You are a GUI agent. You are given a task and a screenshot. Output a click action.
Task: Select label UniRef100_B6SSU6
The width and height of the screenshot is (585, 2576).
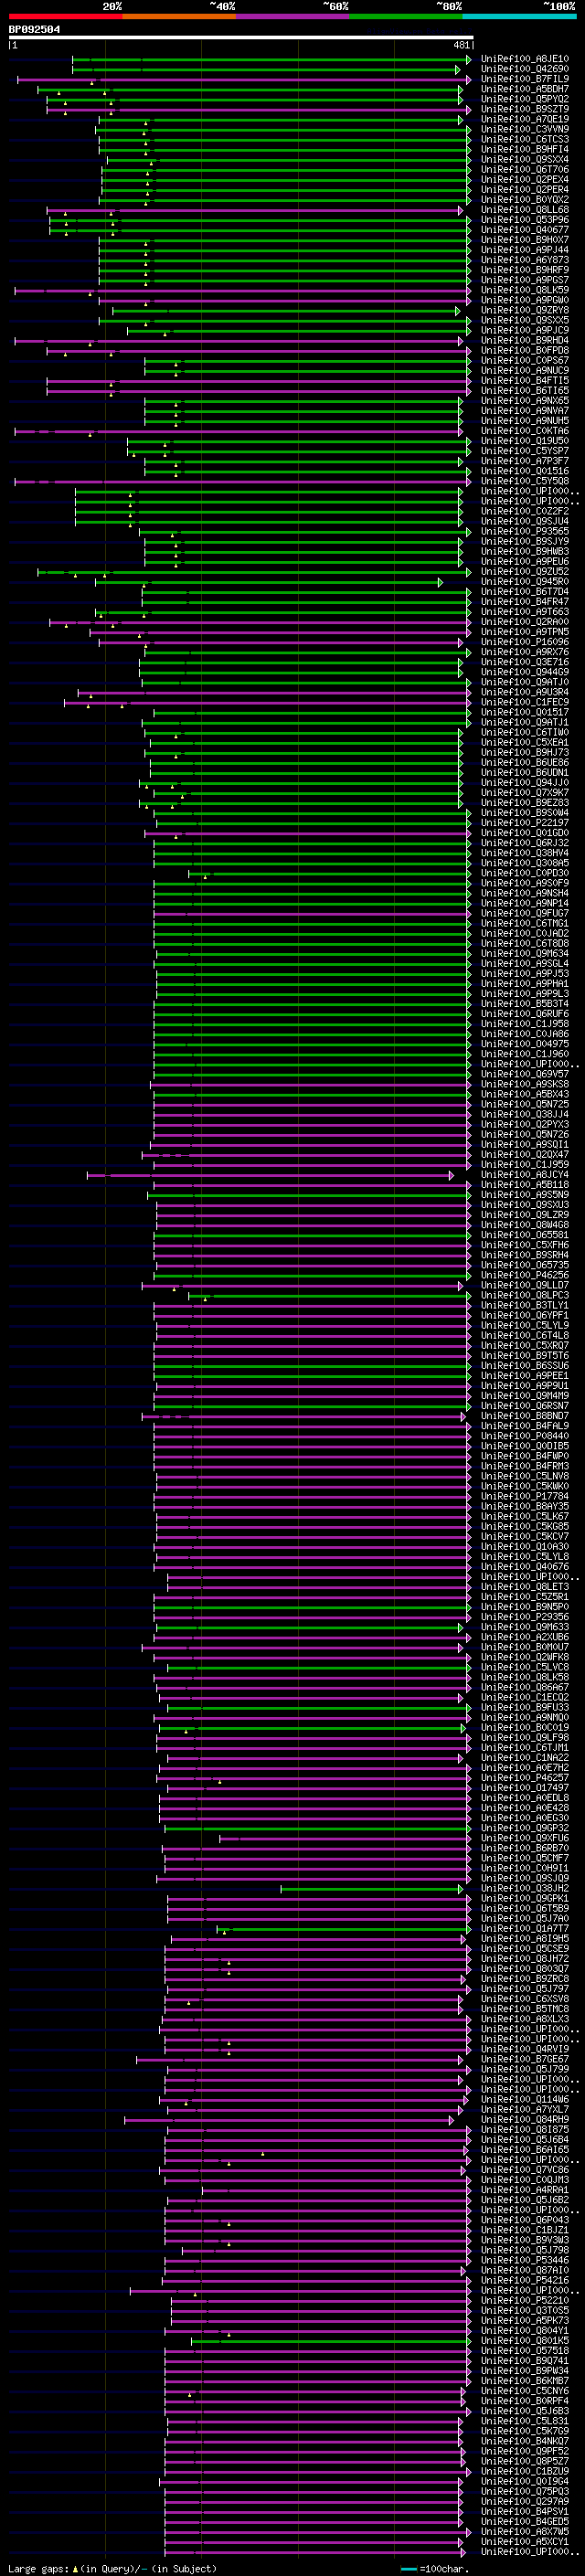[x=524, y=1366]
